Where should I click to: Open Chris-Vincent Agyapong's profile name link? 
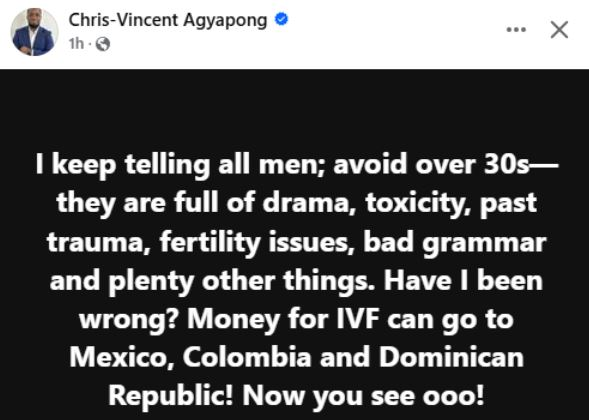(168, 20)
